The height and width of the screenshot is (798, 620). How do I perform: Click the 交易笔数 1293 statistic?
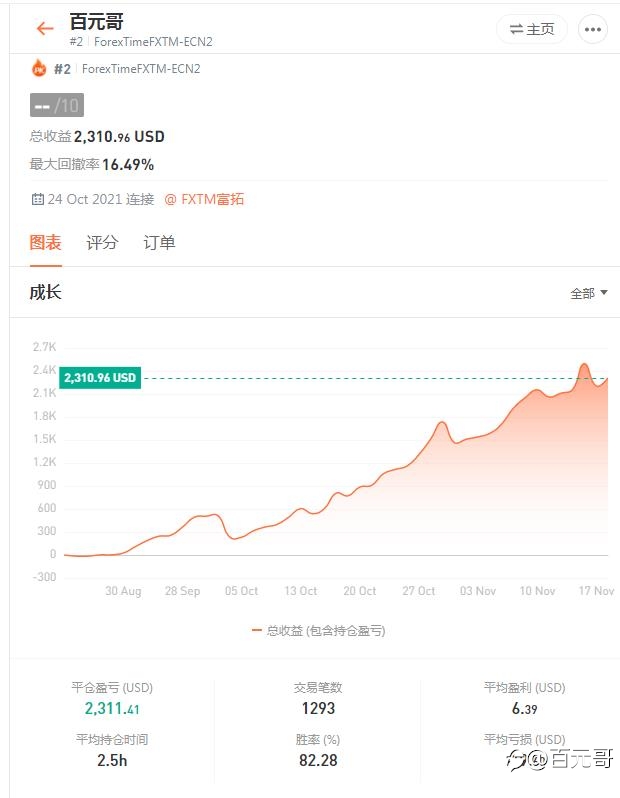point(318,708)
